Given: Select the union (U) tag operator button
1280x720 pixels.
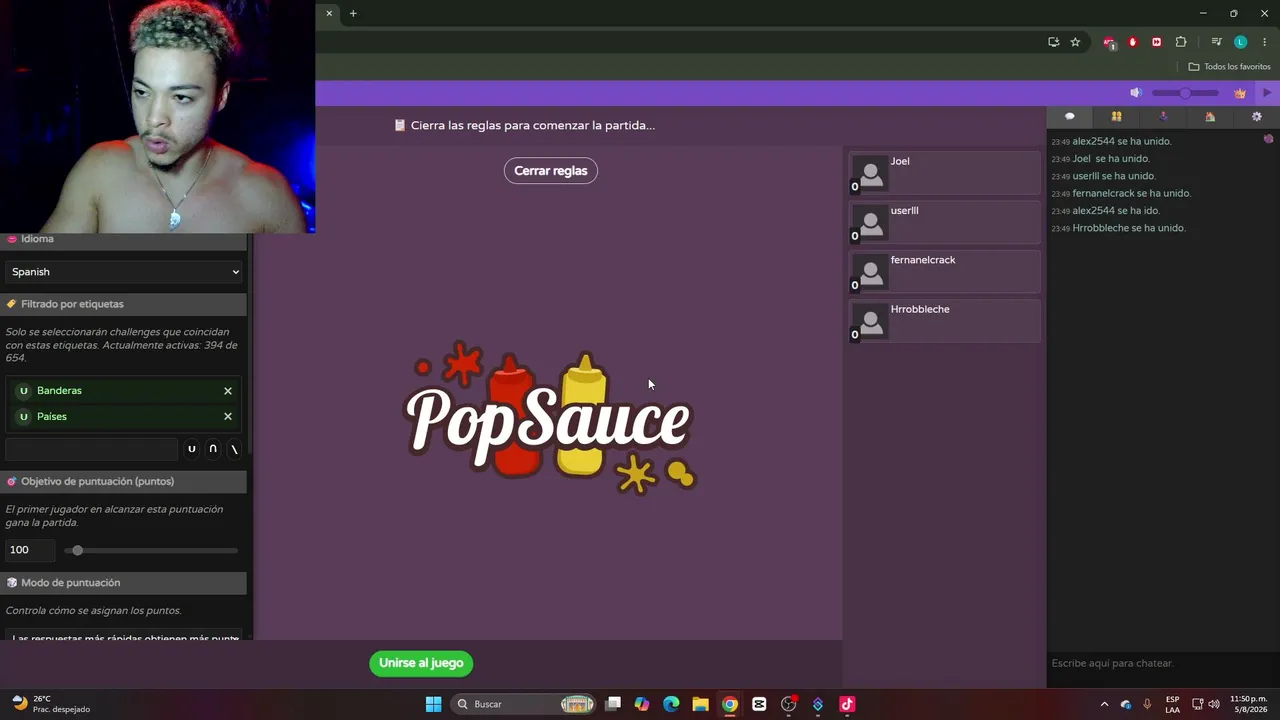Looking at the screenshot, I should coord(192,450).
